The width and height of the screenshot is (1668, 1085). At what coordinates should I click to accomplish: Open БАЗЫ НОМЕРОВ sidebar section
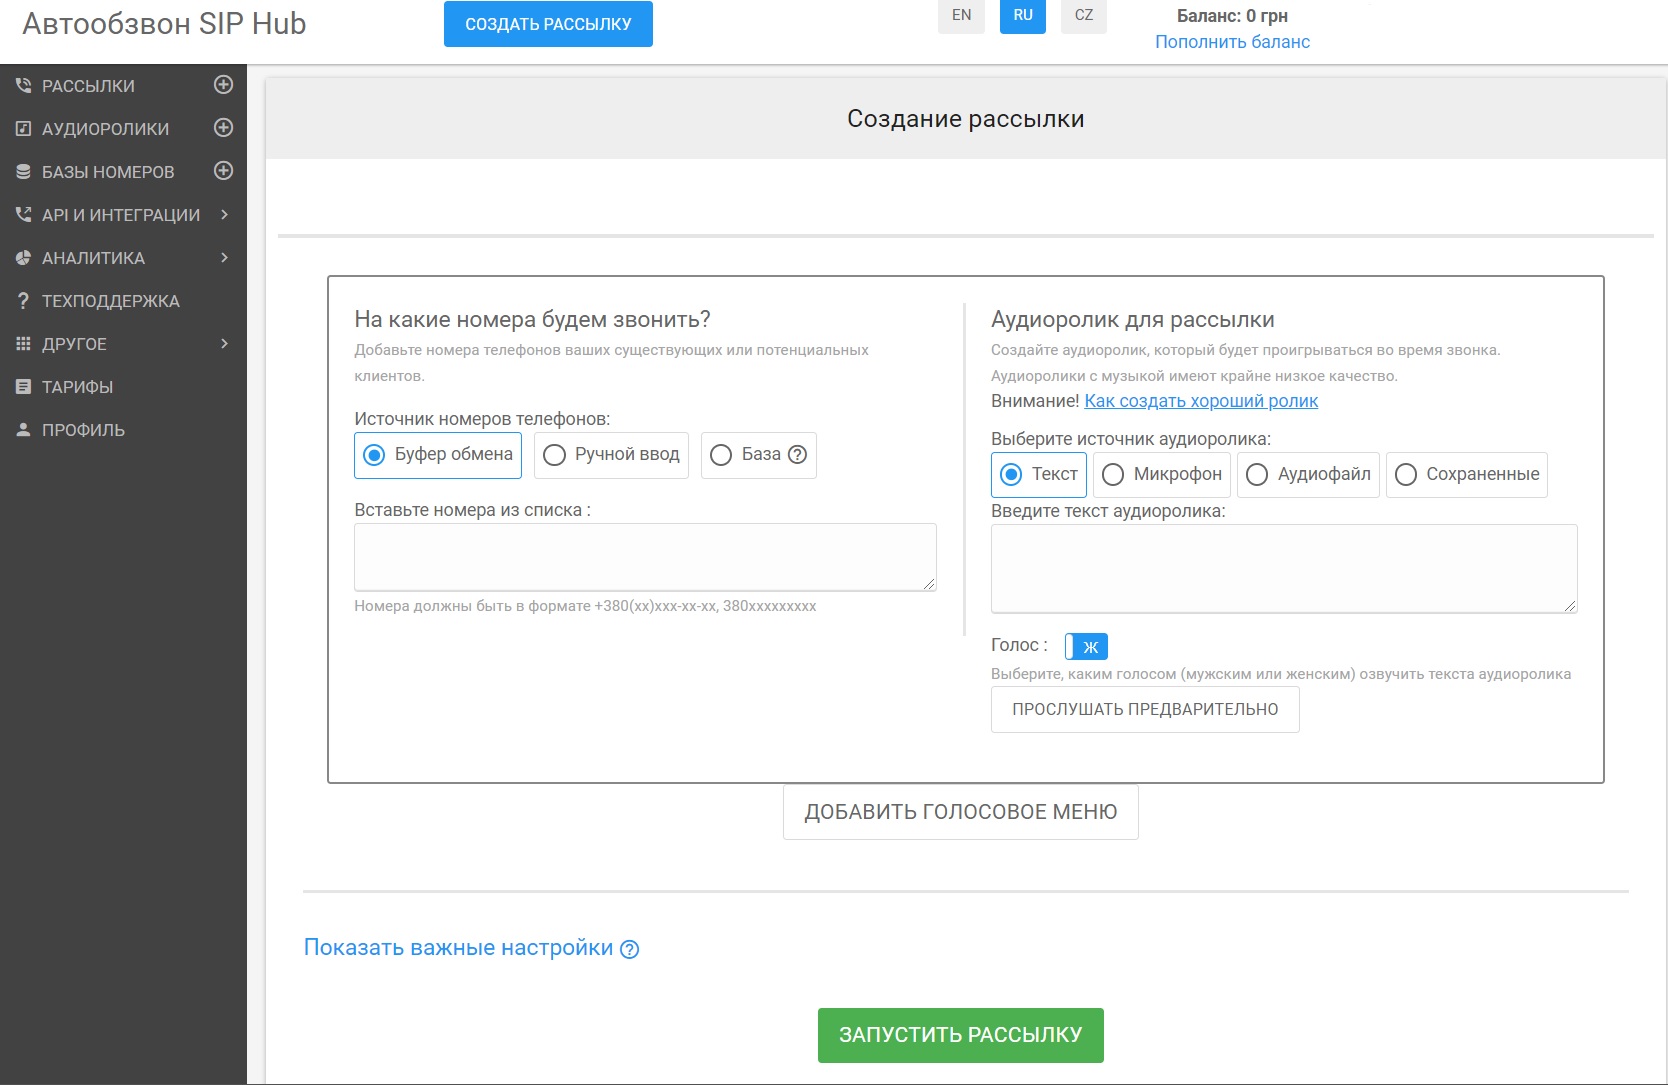point(108,172)
